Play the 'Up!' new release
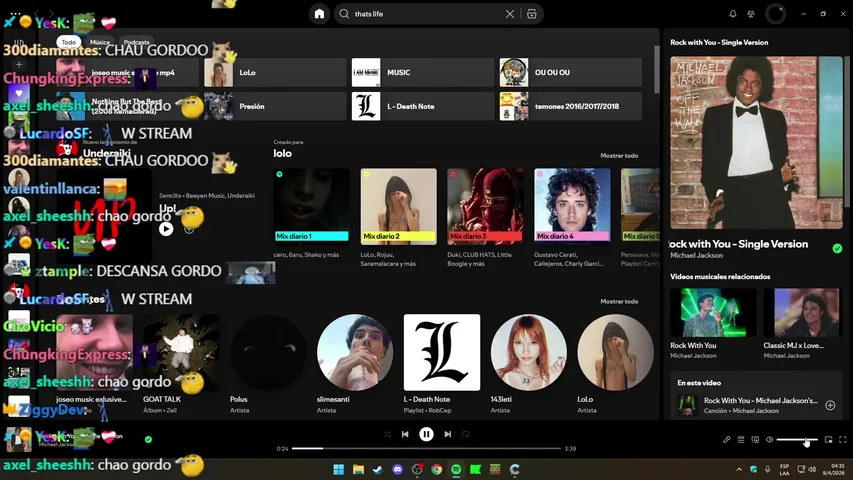Screen dimensions: 853x480 pos(166,229)
